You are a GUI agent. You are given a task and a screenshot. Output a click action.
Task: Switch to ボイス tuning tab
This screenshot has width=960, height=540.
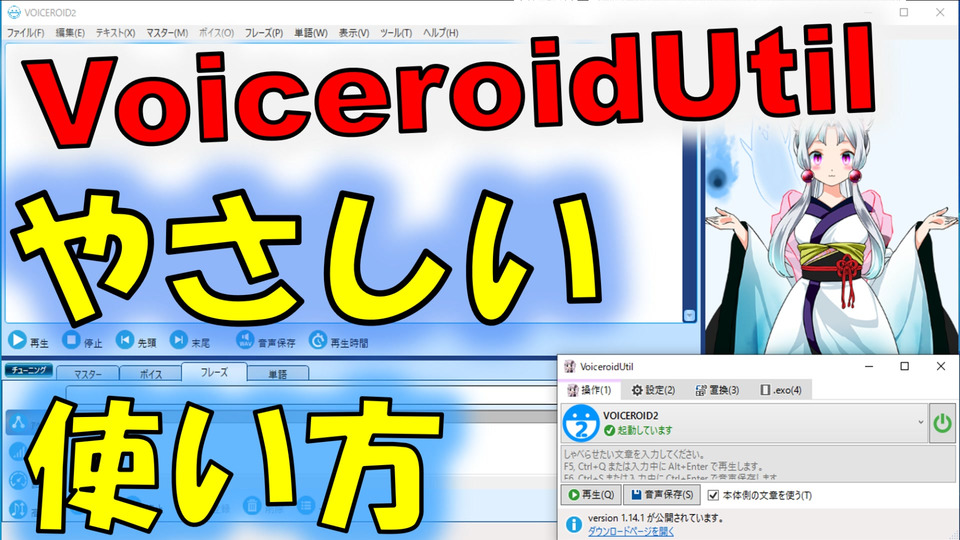pos(151,373)
